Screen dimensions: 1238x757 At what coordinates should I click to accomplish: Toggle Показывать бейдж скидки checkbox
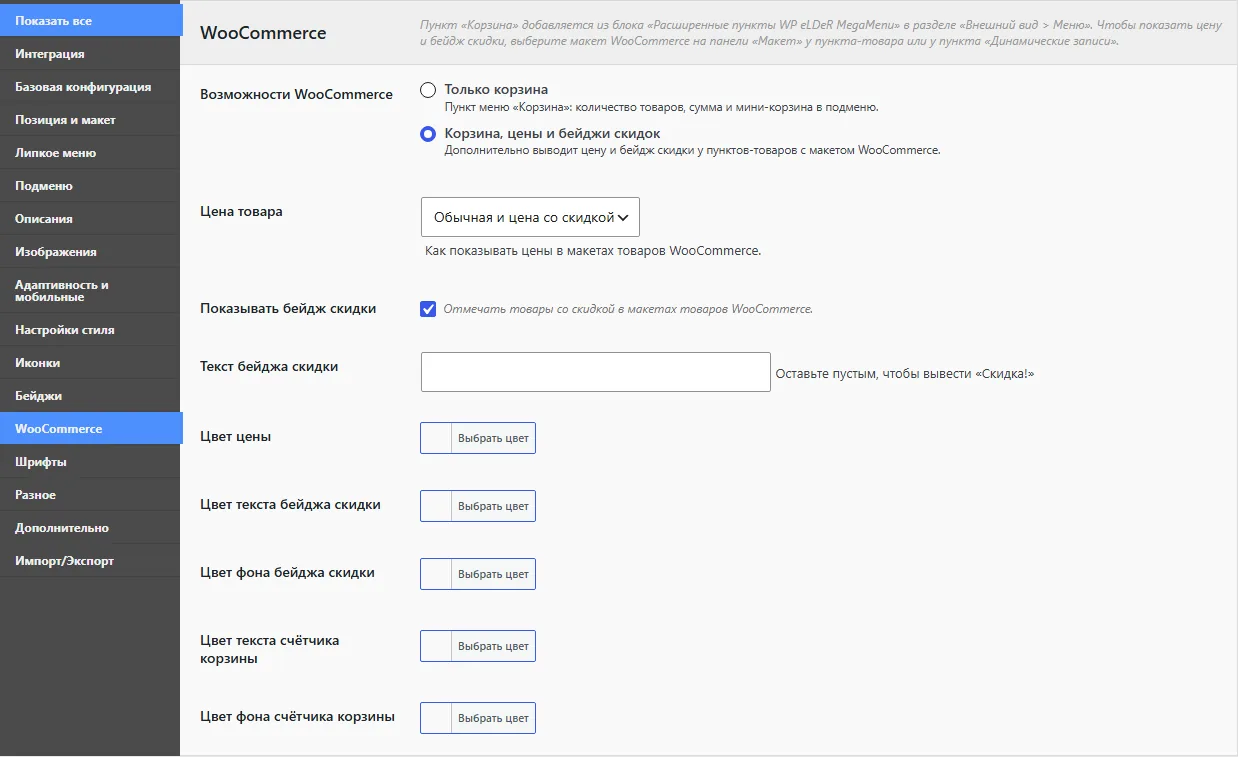point(428,309)
